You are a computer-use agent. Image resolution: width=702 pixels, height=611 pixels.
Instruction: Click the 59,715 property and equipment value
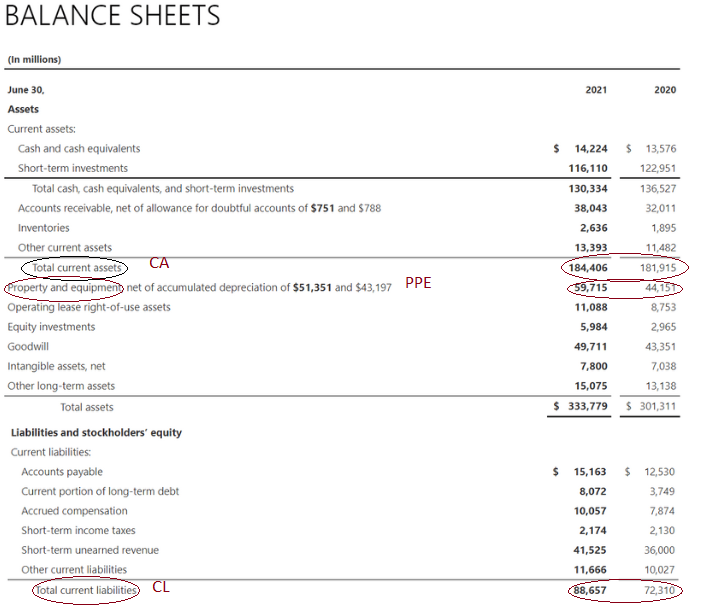pos(590,288)
